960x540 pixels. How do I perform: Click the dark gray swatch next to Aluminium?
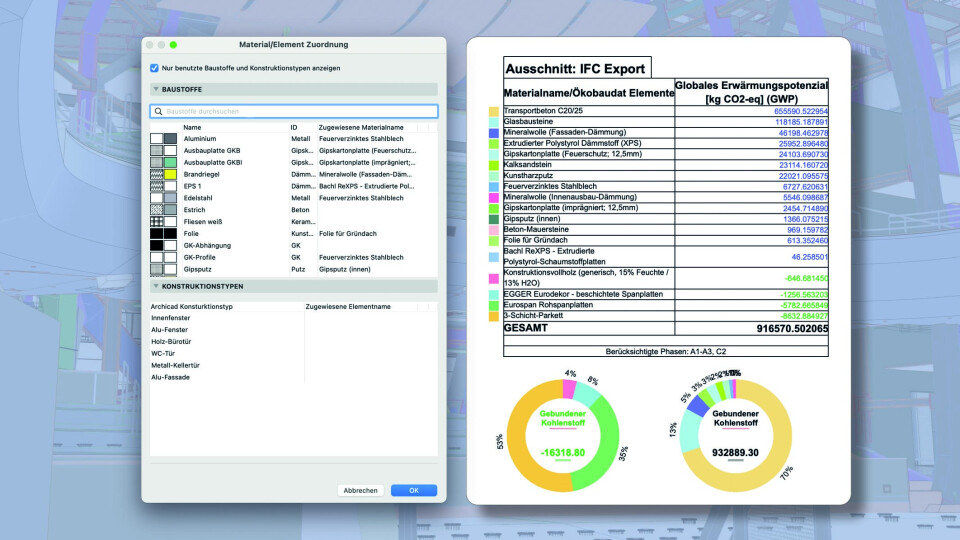pos(170,139)
